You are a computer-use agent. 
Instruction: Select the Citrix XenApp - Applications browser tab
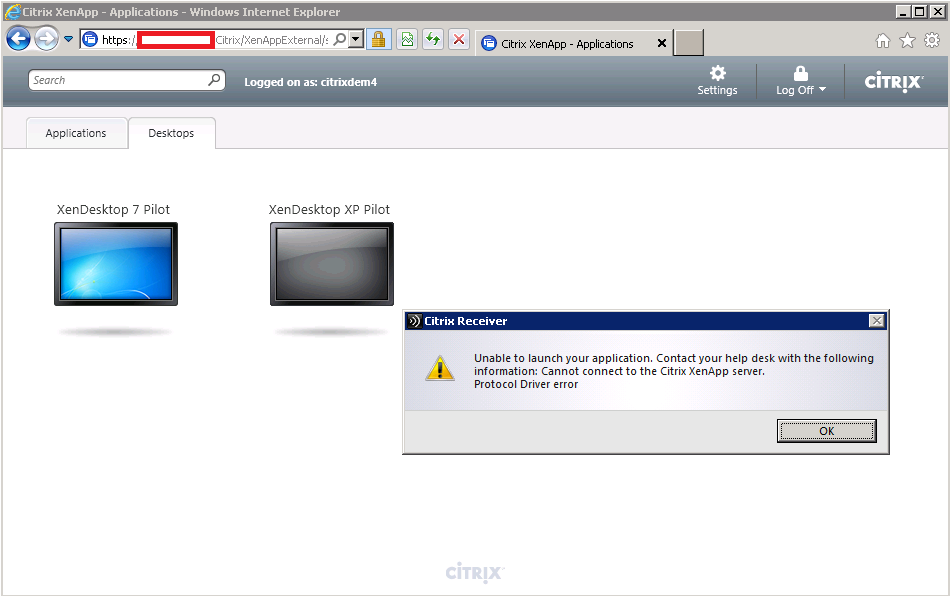[x=566, y=44]
